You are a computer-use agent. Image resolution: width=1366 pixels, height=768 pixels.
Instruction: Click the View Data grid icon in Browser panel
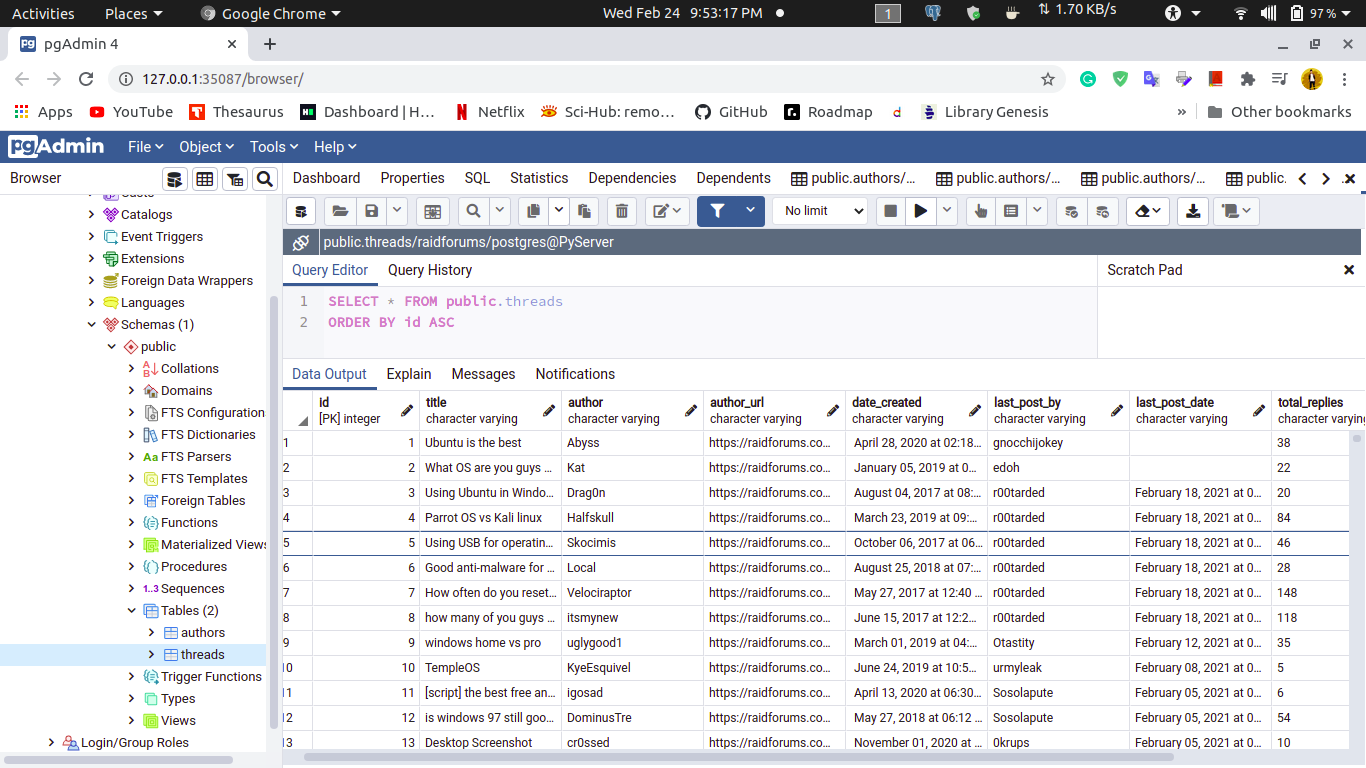[205, 179]
